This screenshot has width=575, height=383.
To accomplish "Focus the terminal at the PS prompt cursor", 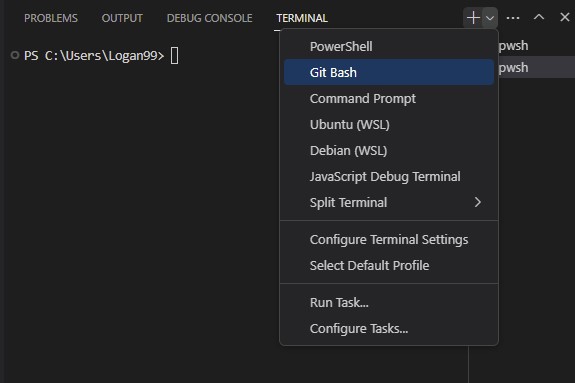I will pyautogui.click(x=175, y=56).
